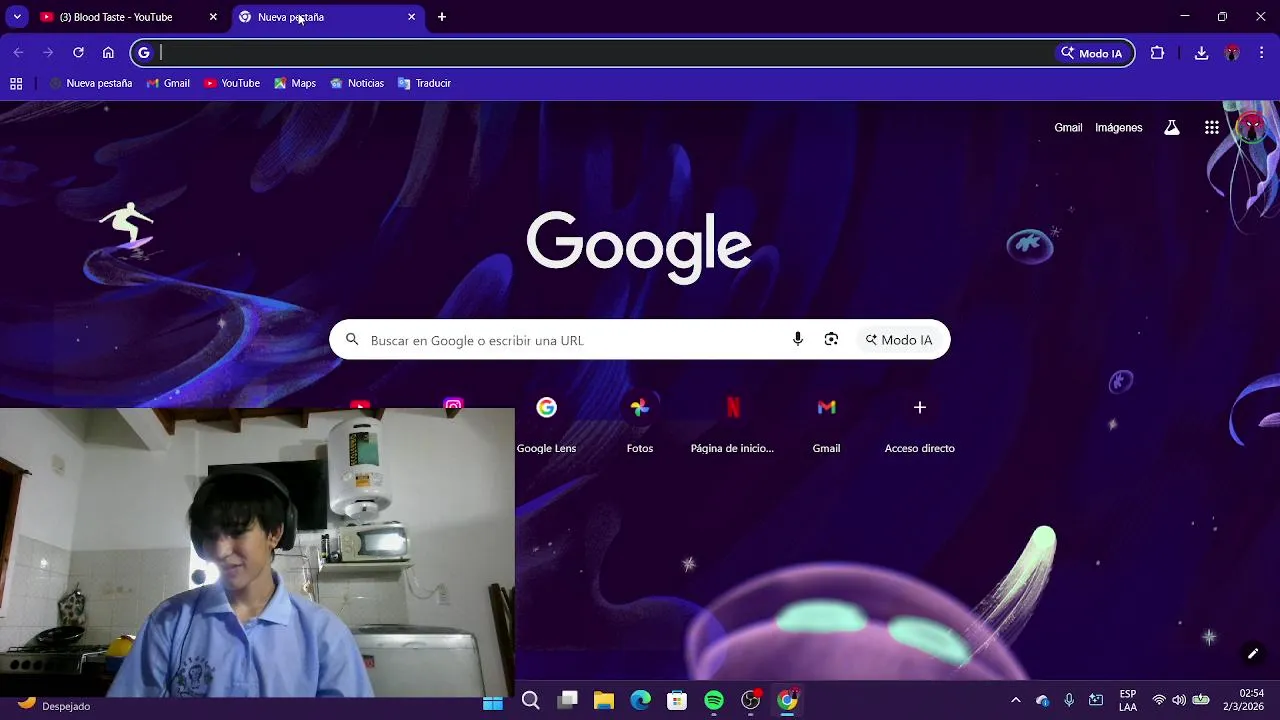The image size is (1280, 720).
Task: Switch the ESP LAA input language
Action: (1128, 700)
